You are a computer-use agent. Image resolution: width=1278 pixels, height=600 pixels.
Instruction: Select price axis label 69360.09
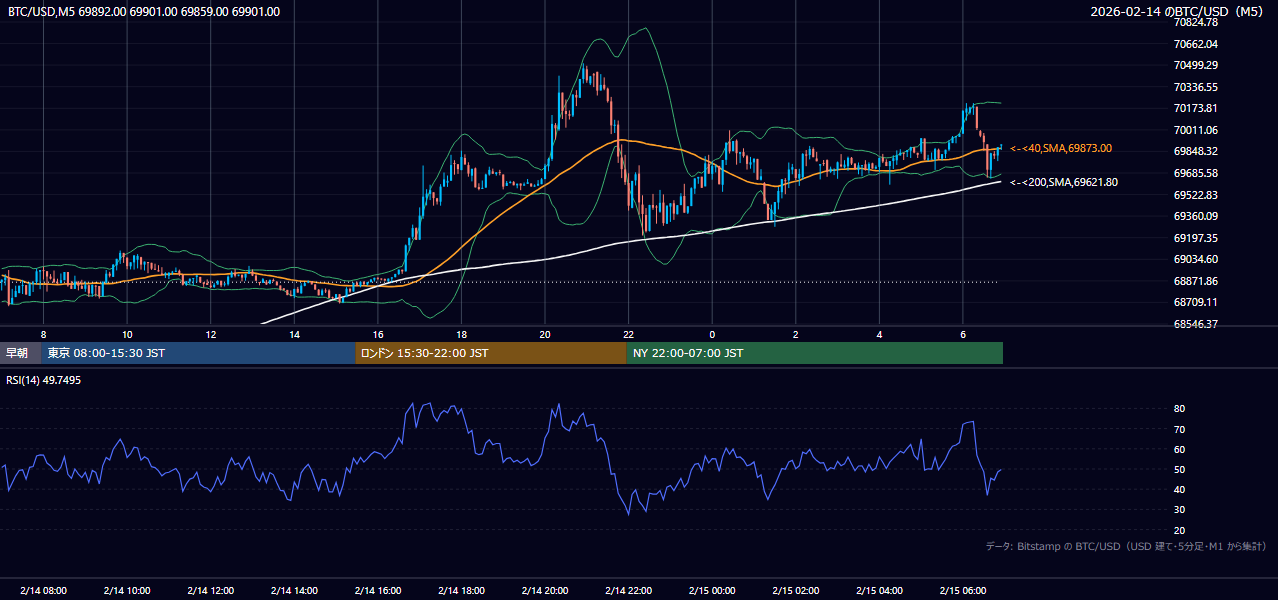(x=1196, y=216)
